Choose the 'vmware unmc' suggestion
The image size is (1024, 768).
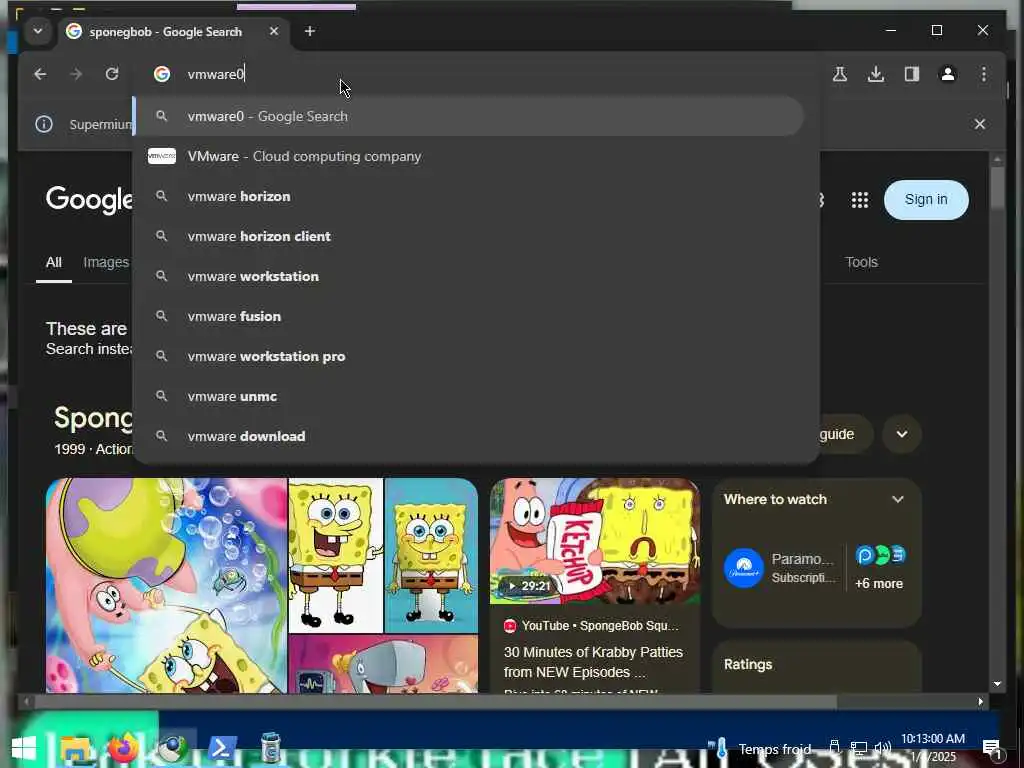(x=469, y=396)
